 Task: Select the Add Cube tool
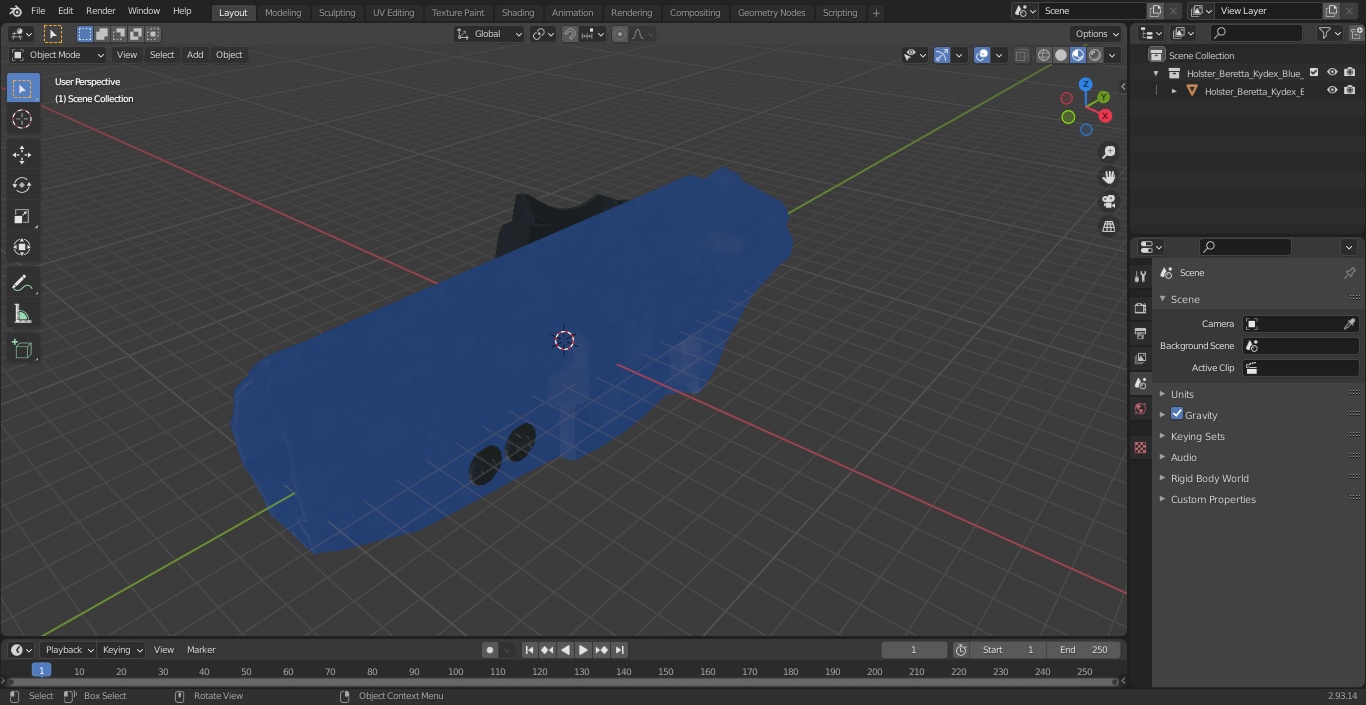click(x=22, y=349)
